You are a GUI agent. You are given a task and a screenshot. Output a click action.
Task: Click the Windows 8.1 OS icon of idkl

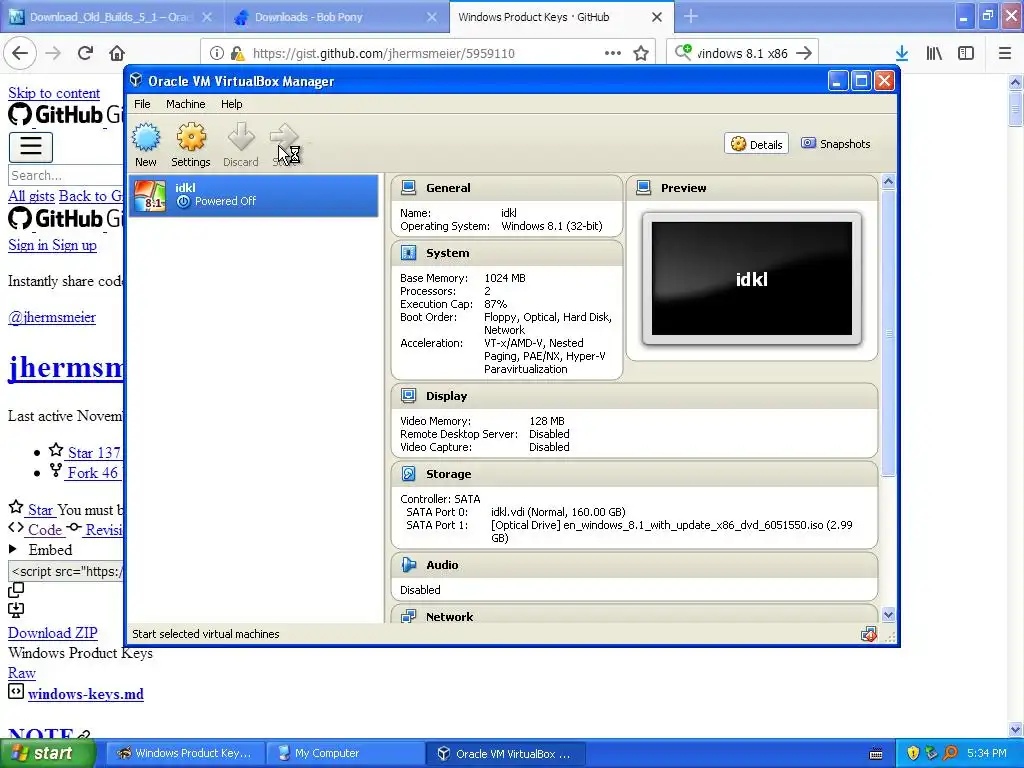[x=150, y=195]
